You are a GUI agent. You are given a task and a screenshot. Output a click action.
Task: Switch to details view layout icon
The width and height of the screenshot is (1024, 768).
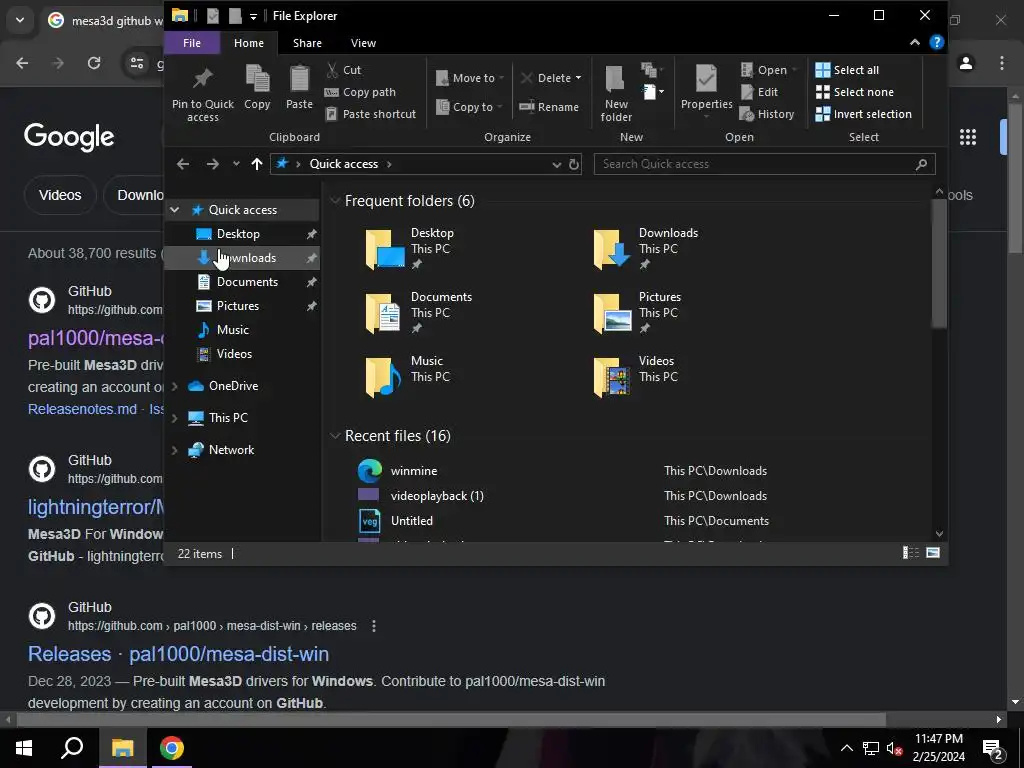pyautogui.click(x=910, y=553)
